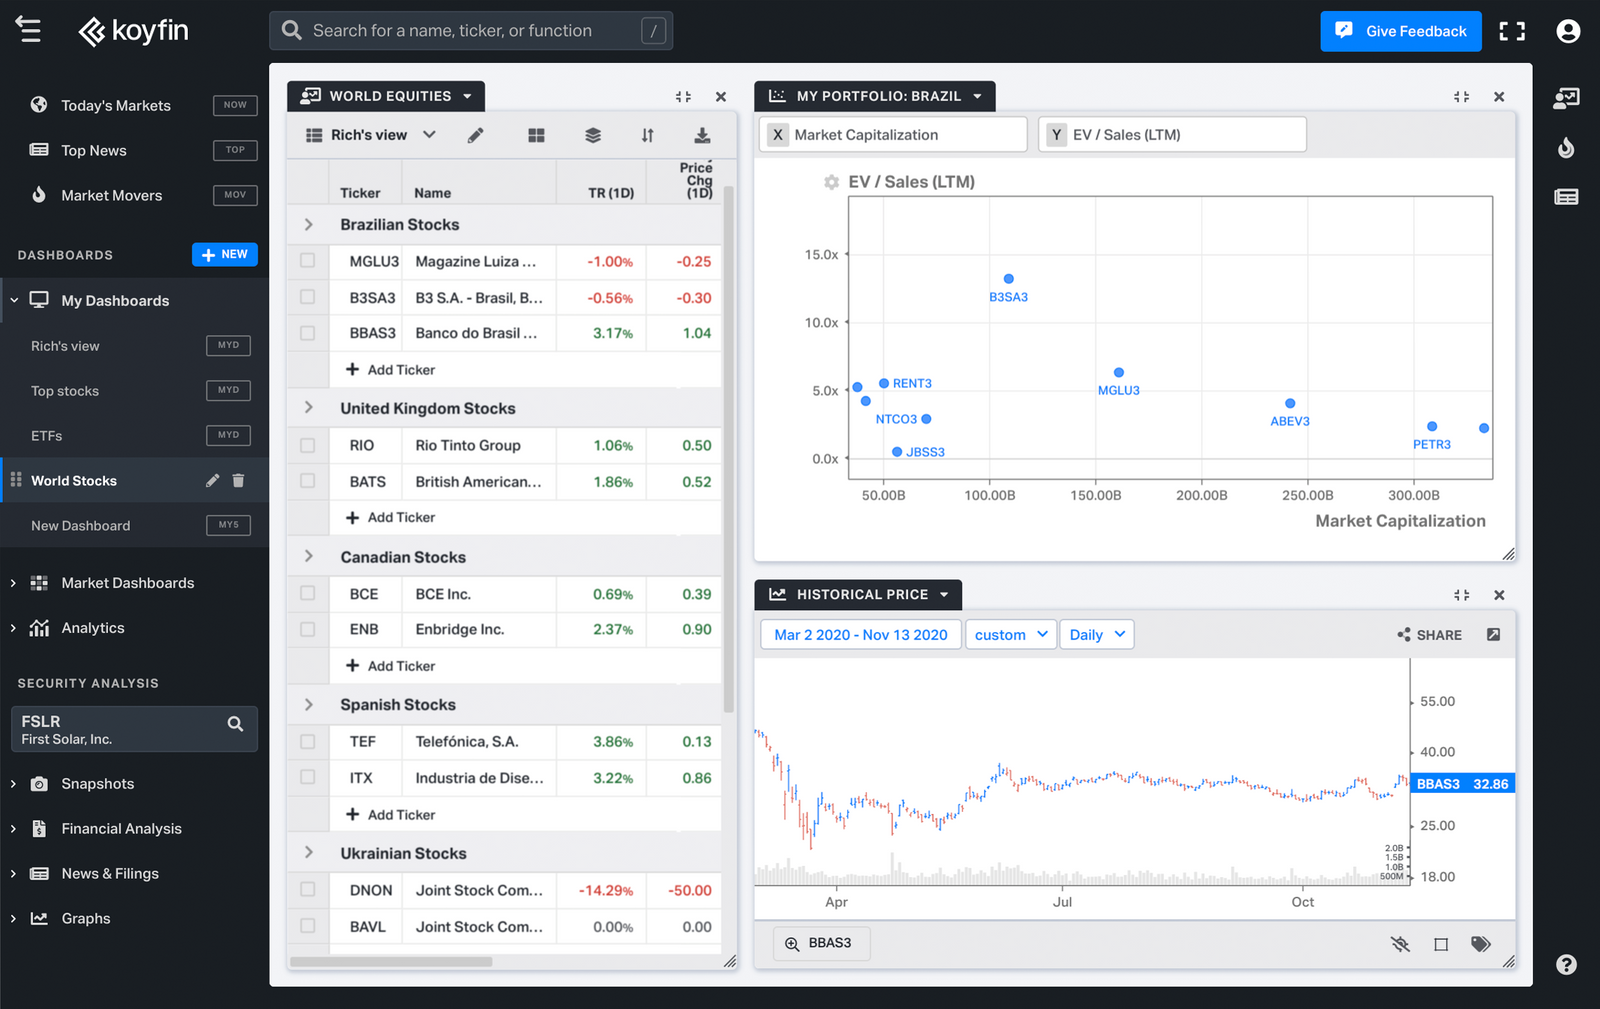
Task: Download the watchlist data
Action: [x=702, y=135]
